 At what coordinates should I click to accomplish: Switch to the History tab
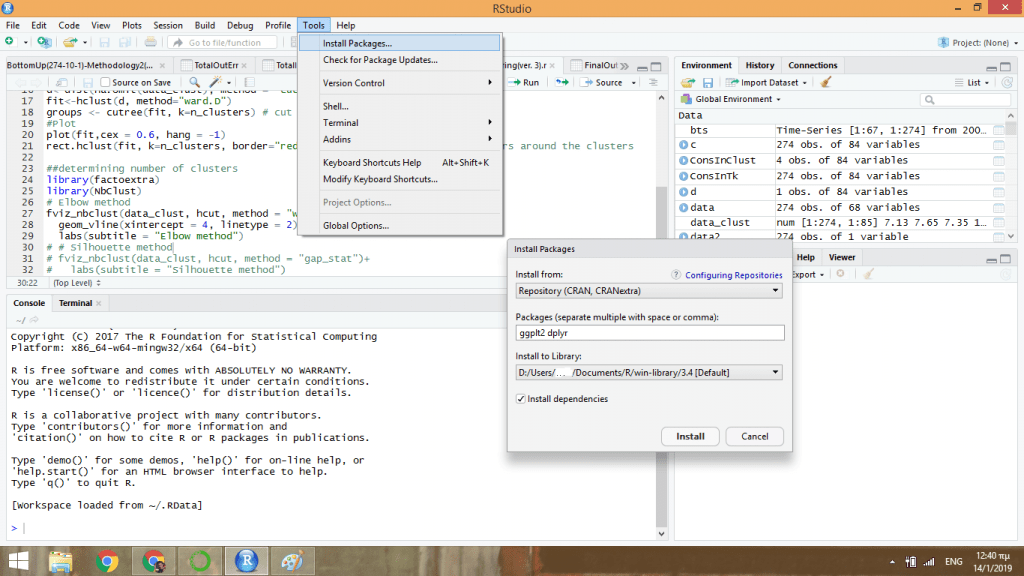point(759,65)
